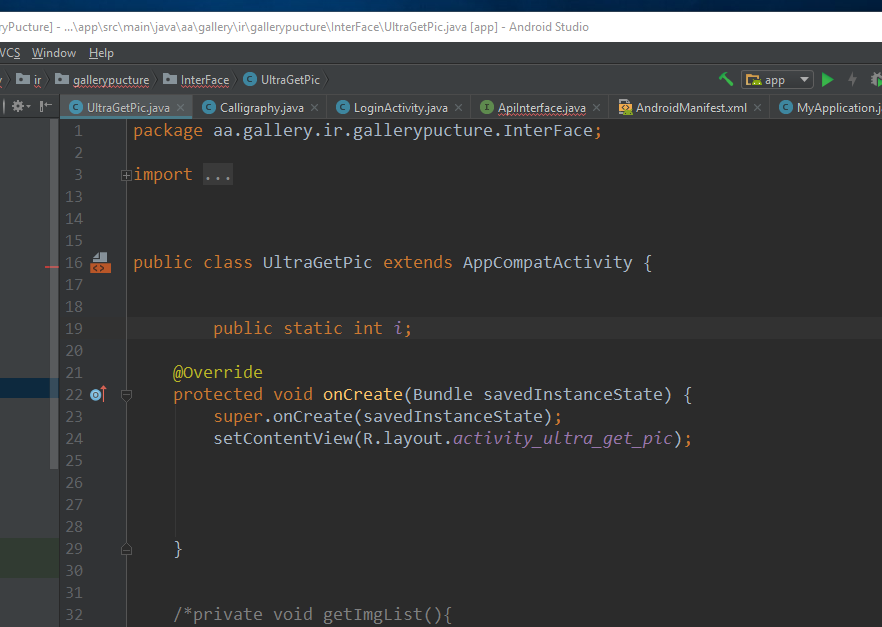Open the Help menu
The height and width of the screenshot is (627, 882).
(x=101, y=53)
